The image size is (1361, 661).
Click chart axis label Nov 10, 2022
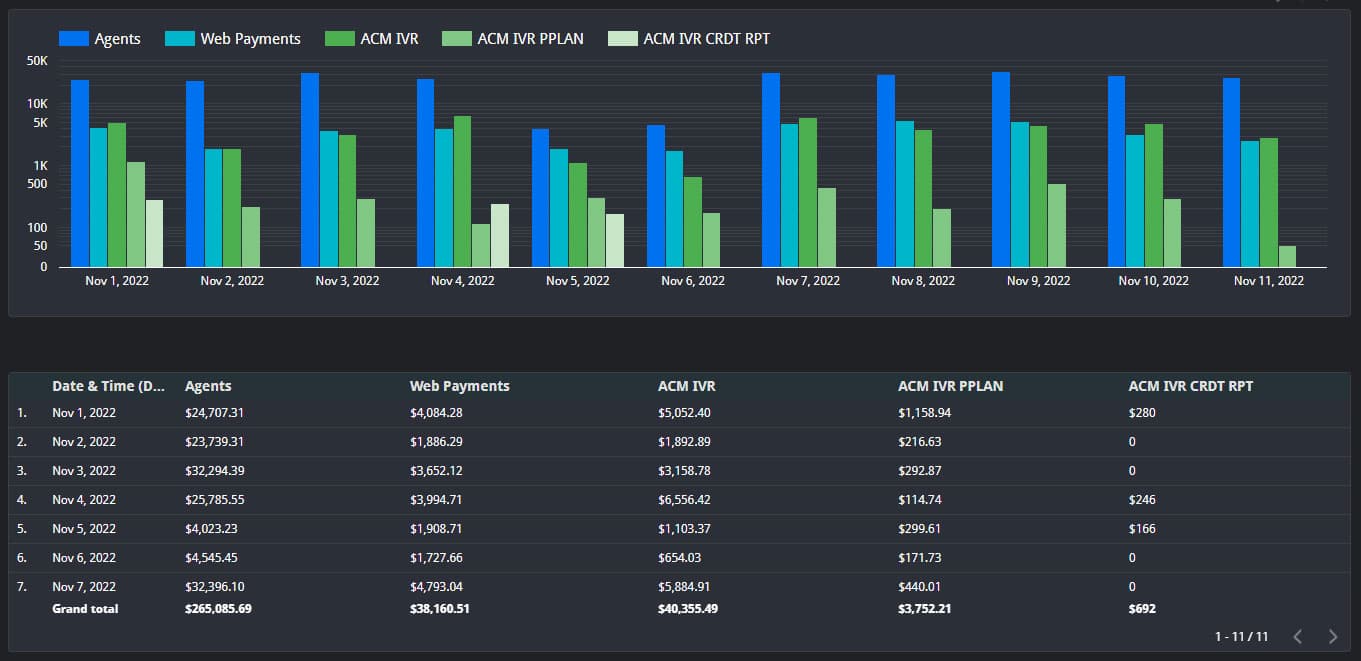pos(1153,281)
